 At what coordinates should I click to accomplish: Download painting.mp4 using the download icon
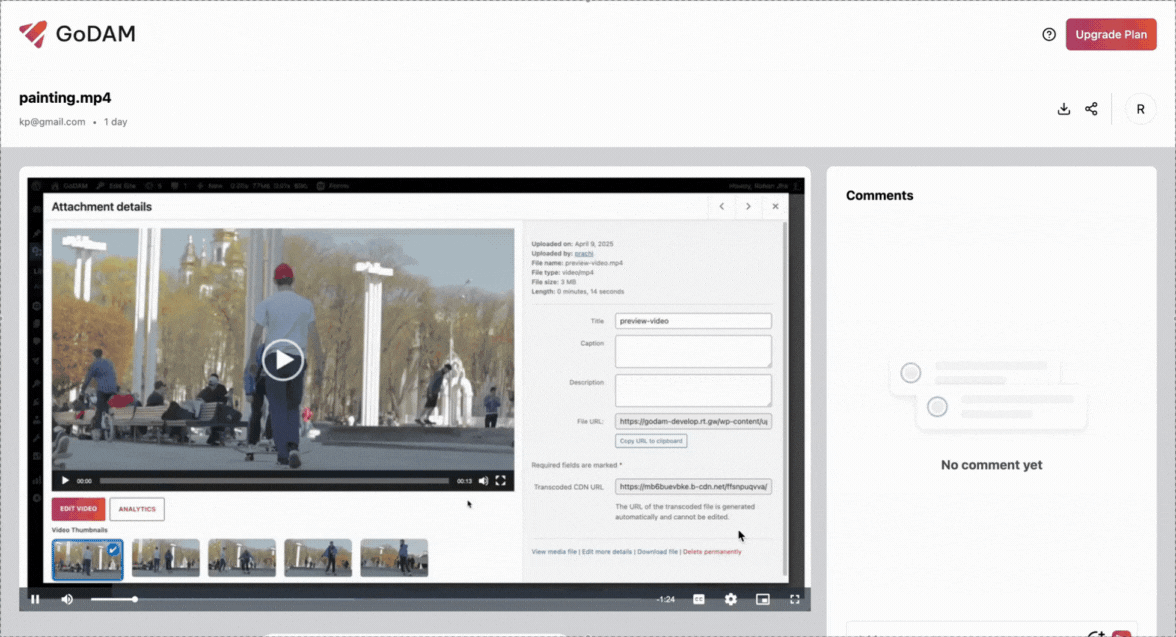(1064, 109)
